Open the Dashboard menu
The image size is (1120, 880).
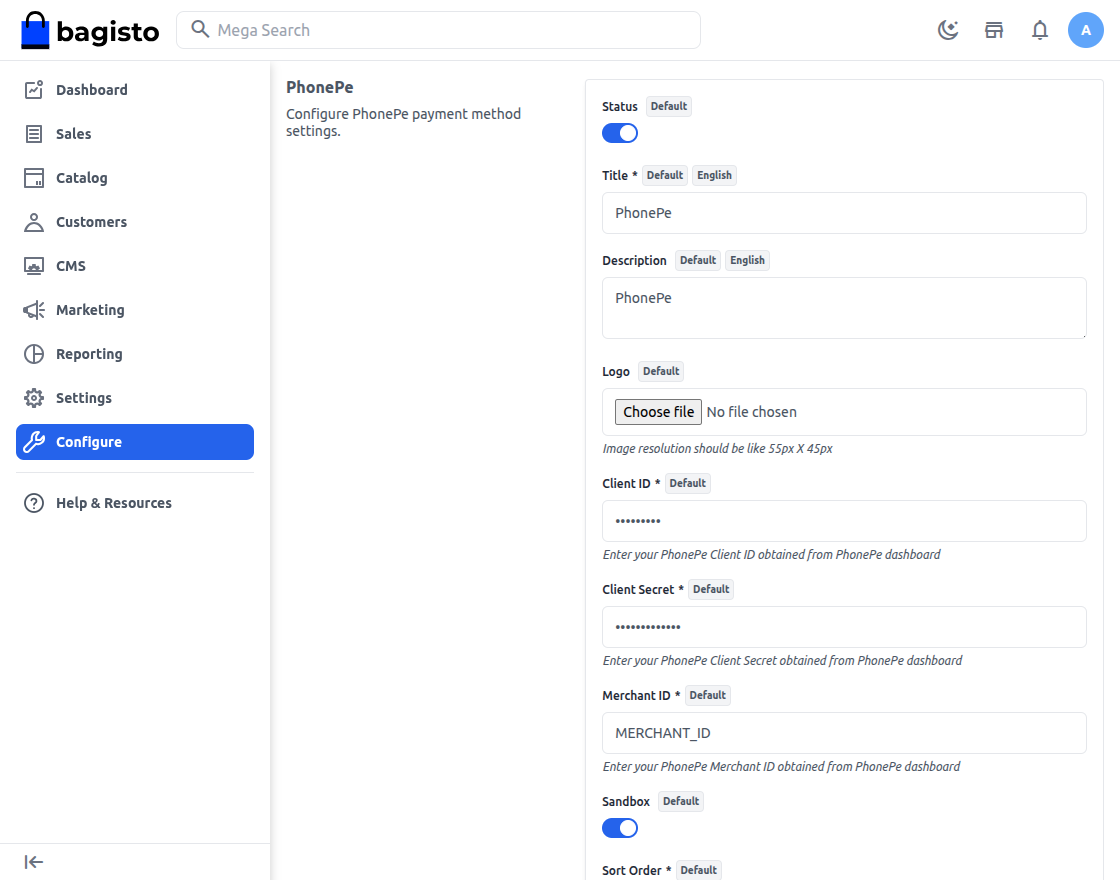(135, 89)
